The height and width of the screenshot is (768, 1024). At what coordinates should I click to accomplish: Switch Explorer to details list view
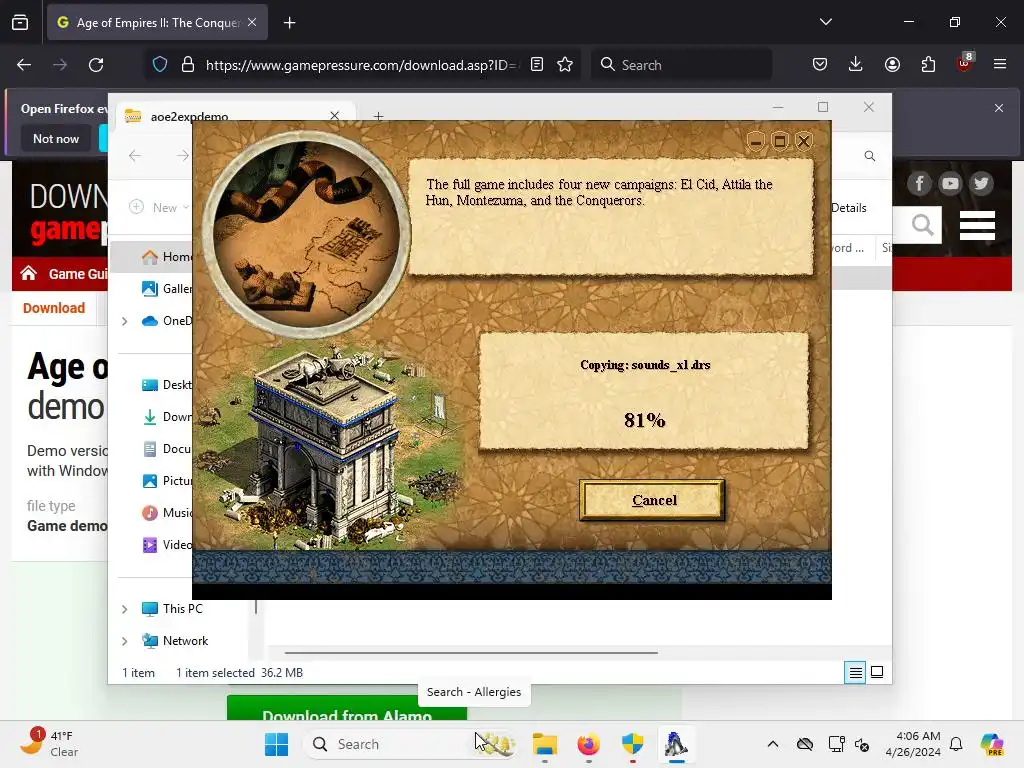tap(855, 672)
